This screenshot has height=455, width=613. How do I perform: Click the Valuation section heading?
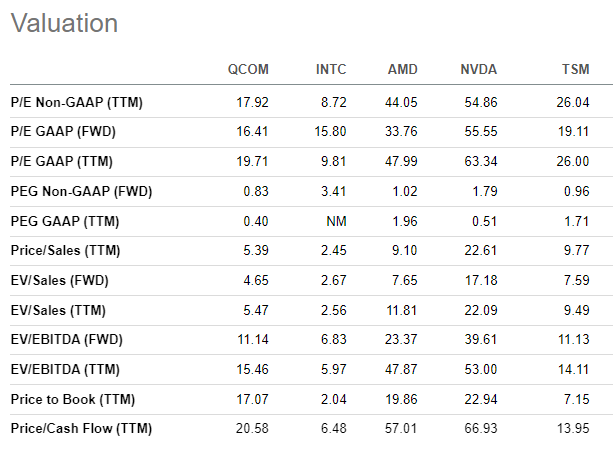[x=65, y=23]
